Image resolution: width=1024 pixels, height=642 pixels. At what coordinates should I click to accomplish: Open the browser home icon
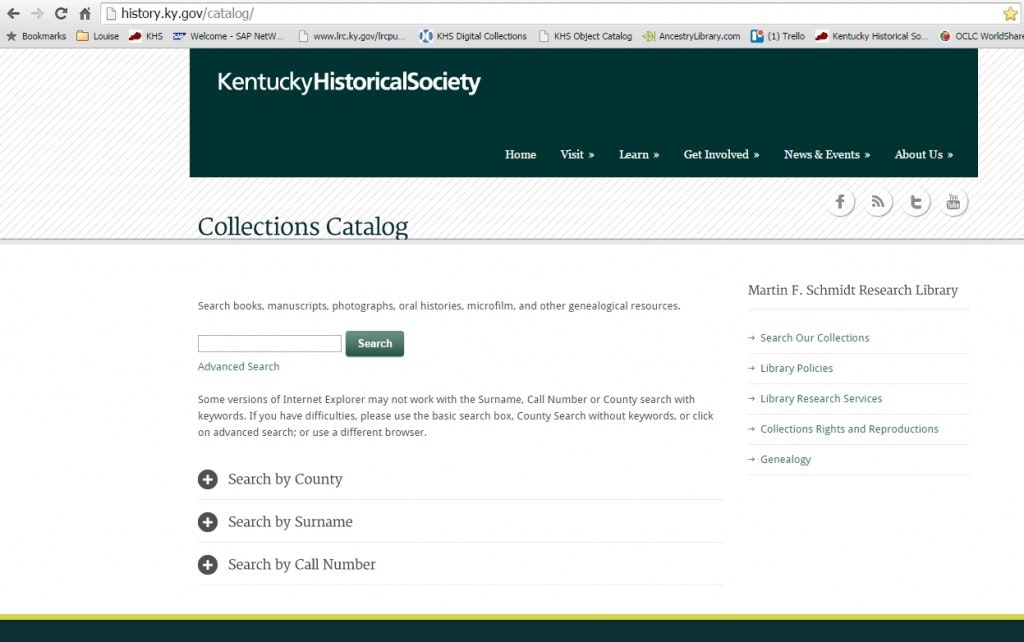[x=85, y=14]
